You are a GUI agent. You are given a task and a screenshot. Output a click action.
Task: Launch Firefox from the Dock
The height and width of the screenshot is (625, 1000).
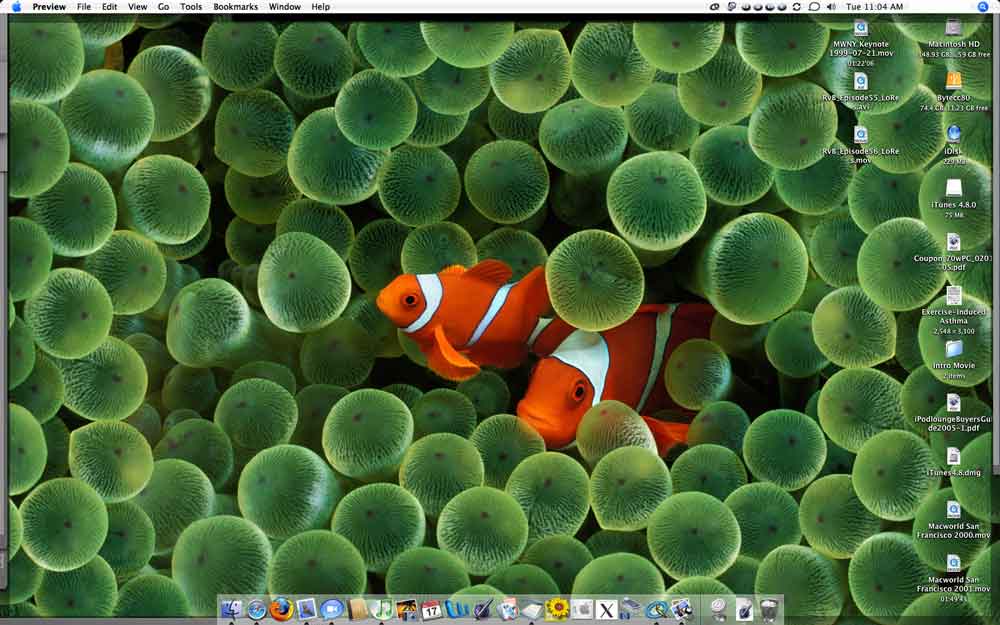tap(282, 609)
